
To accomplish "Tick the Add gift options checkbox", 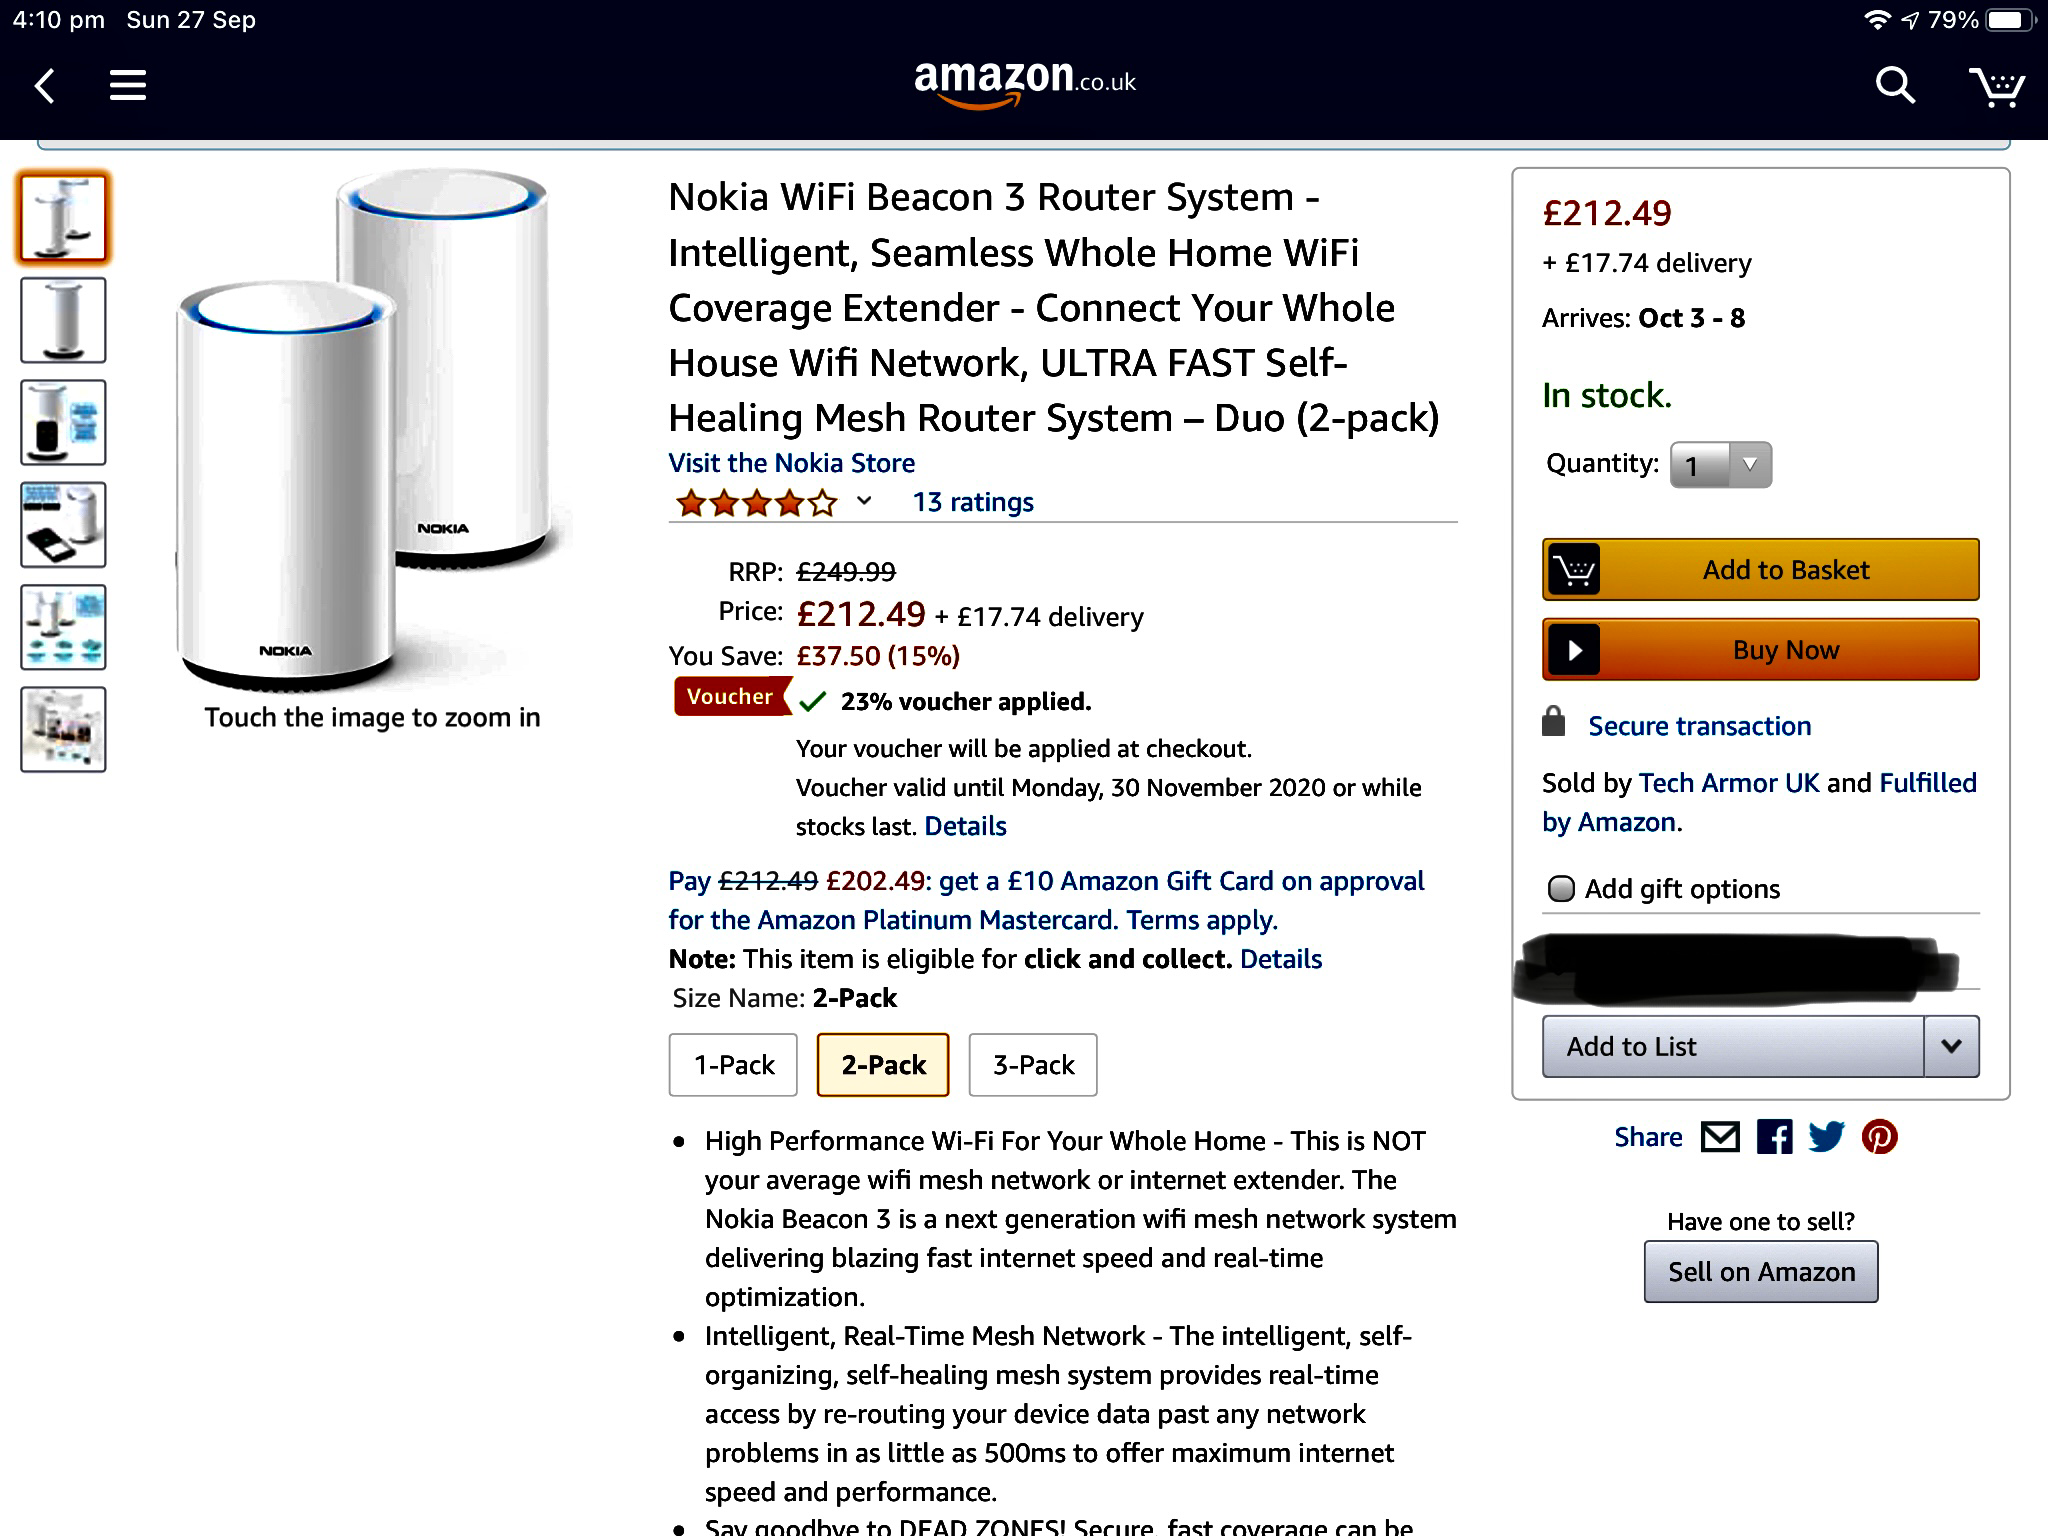I will pos(1560,889).
